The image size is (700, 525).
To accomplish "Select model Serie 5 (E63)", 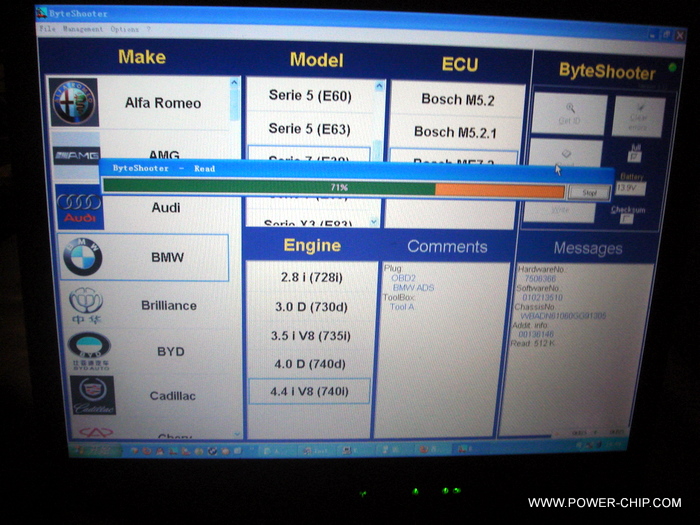I will [309, 129].
